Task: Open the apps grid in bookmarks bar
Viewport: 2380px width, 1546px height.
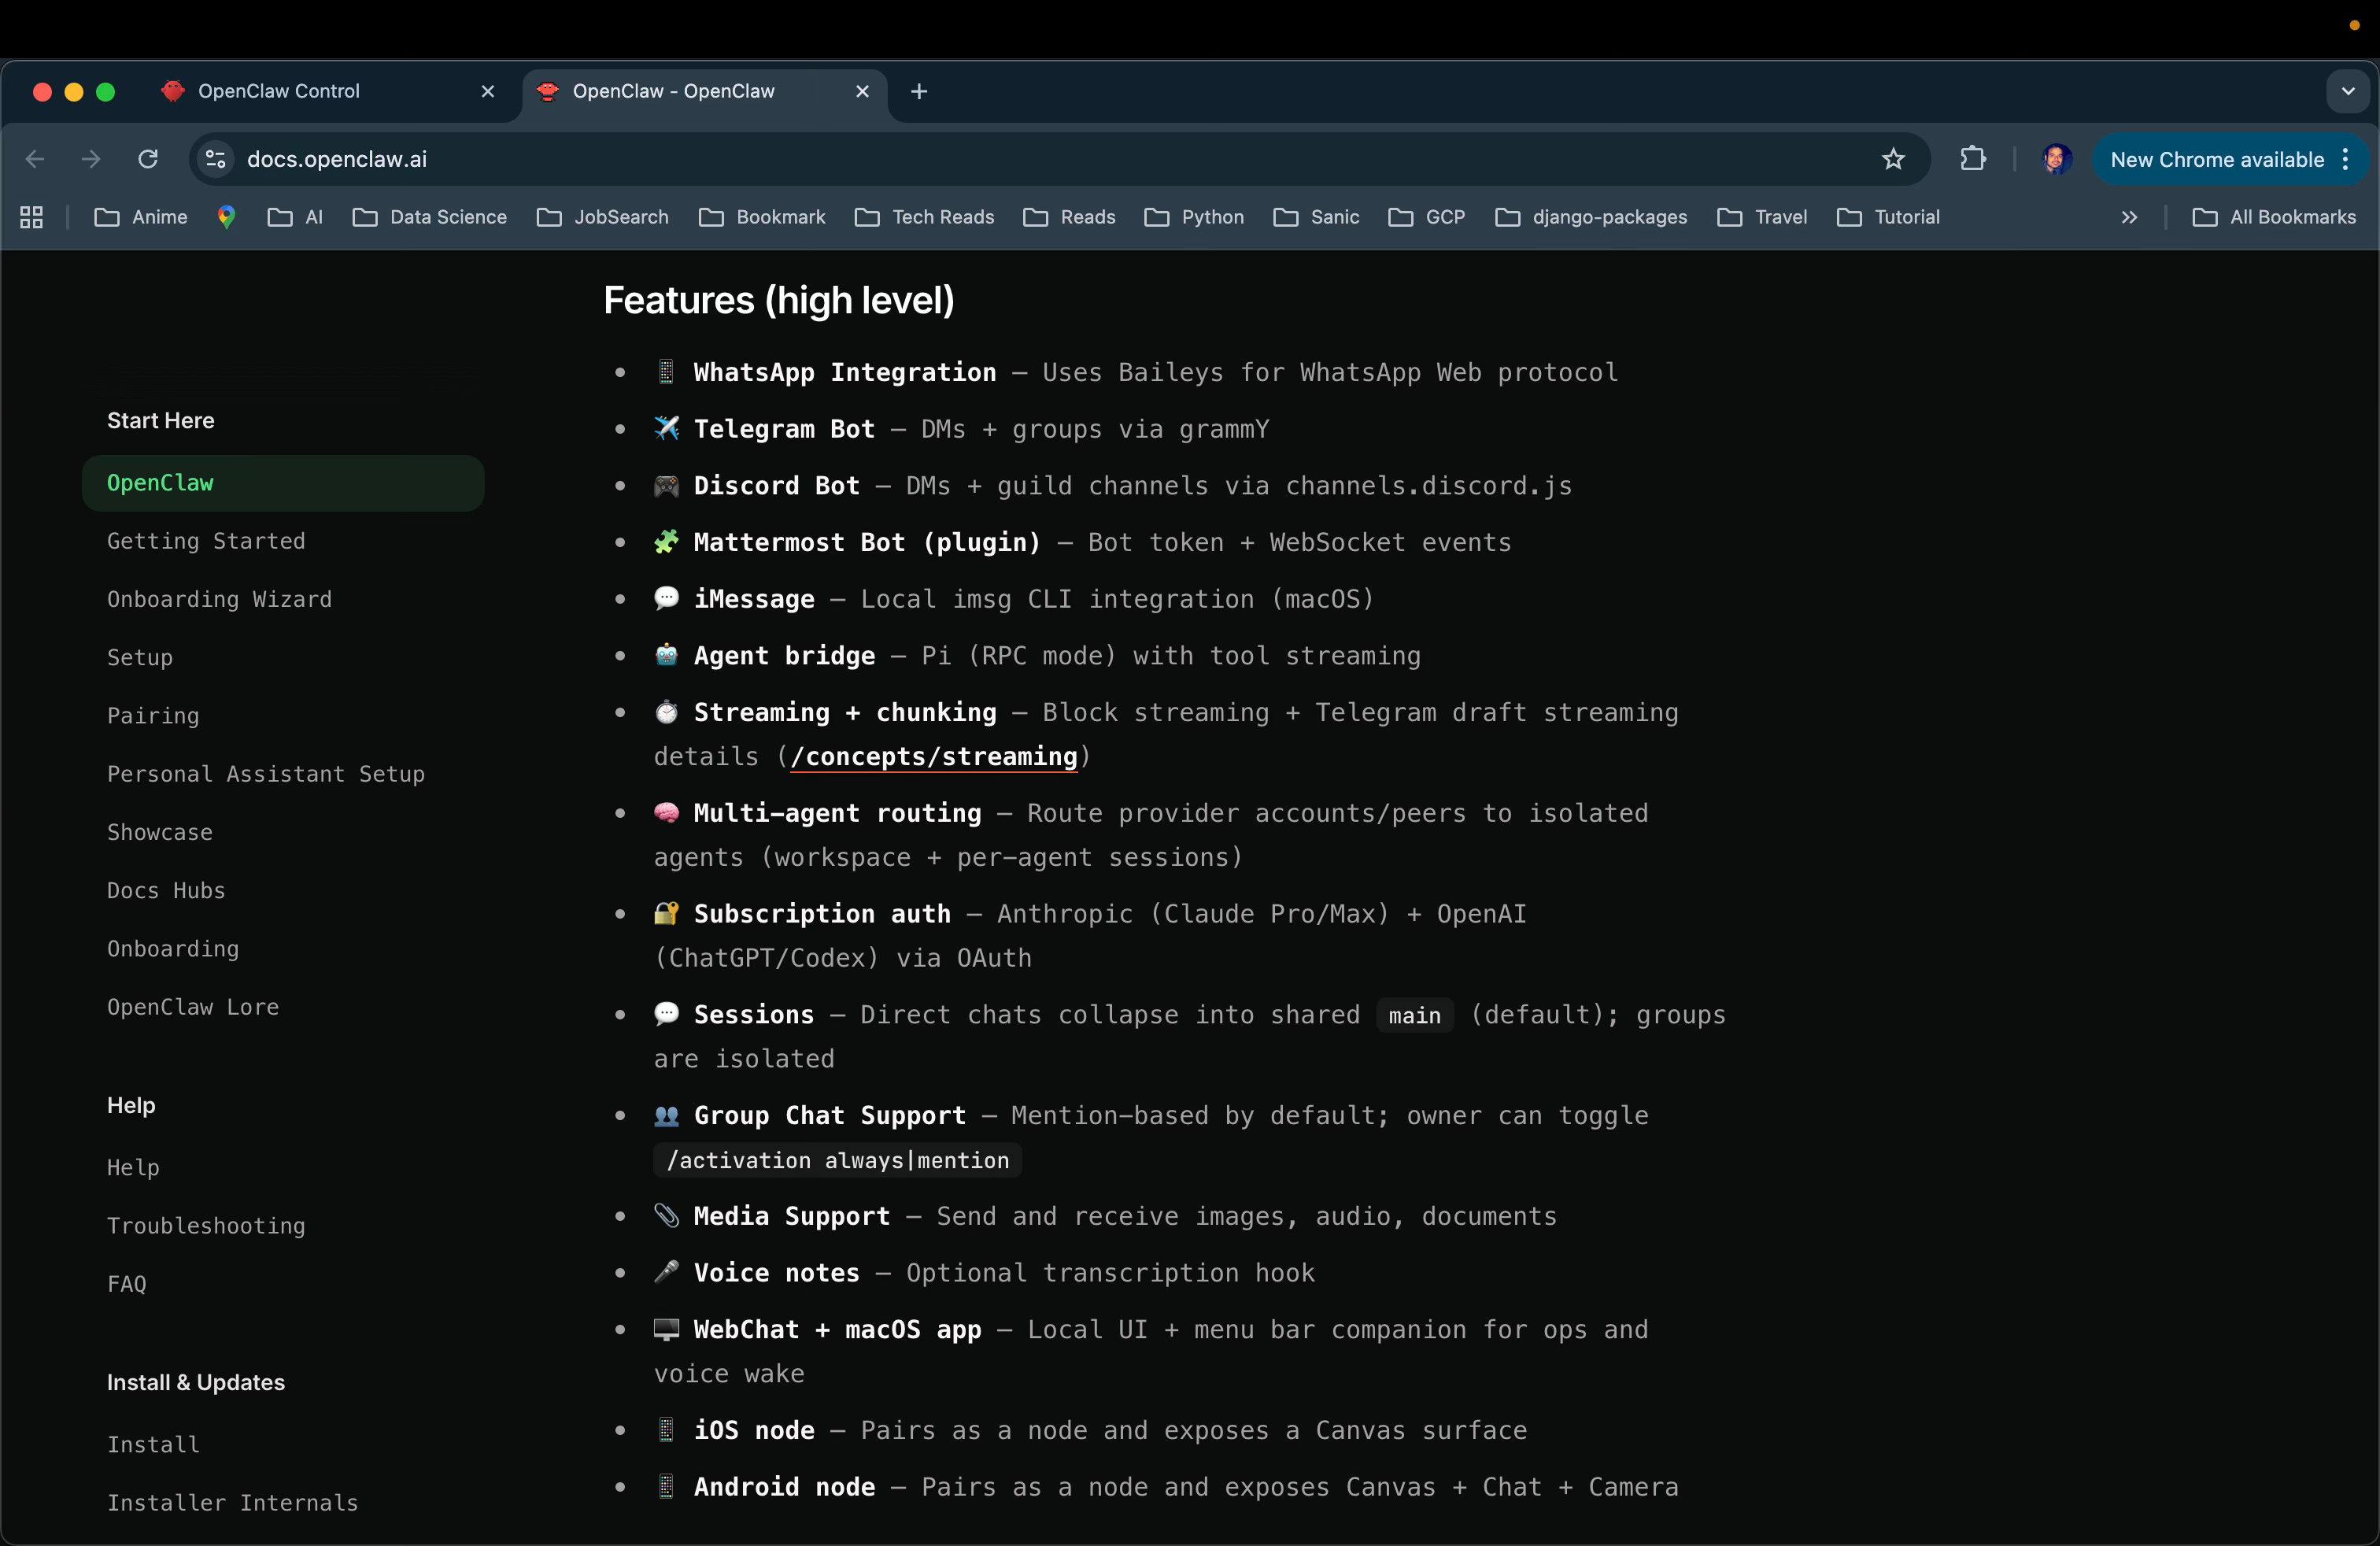Action: click(31, 217)
